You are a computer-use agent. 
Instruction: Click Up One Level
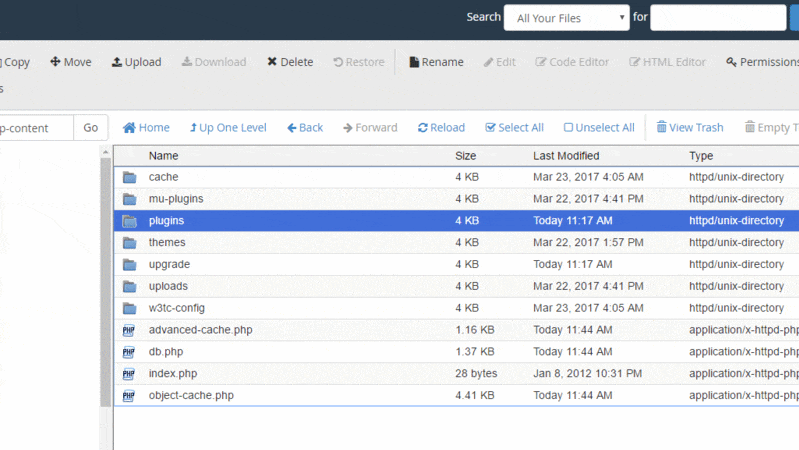click(x=228, y=127)
